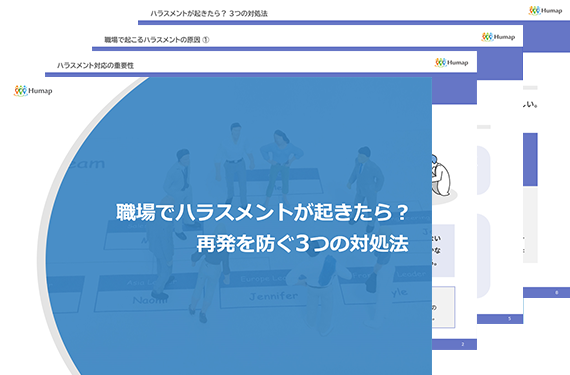Image resolution: width=570 pixels, height=375 pixels.
Task: Click the Humap logo on the cover slide
Action: tap(33, 91)
